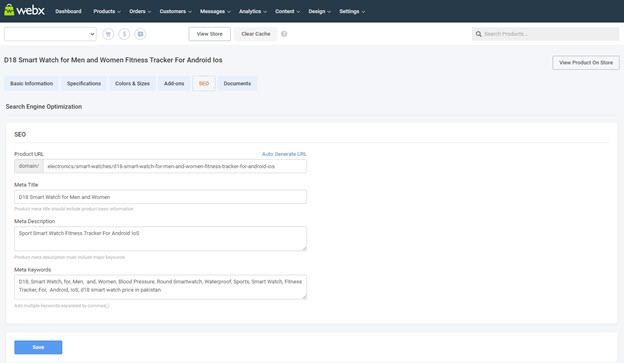Click the product title heading text
This screenshot has height=363, width=624.
pyautogui.click(x=113, y=60)
